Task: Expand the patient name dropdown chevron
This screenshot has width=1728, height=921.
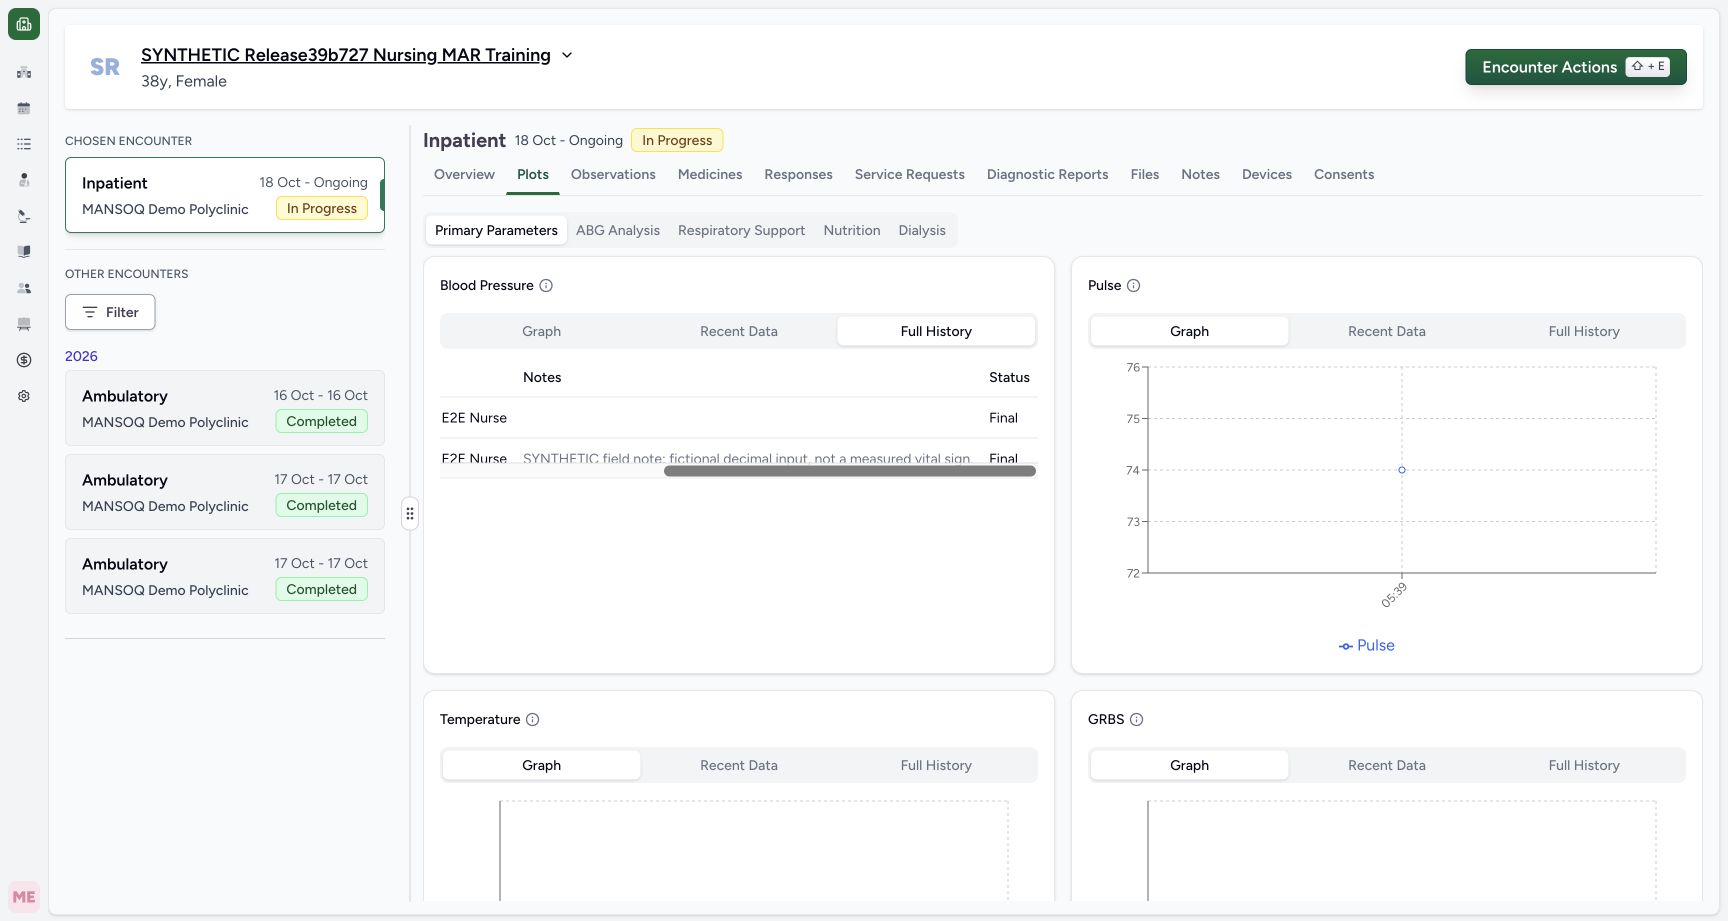Action: click(x=567, y=55)
